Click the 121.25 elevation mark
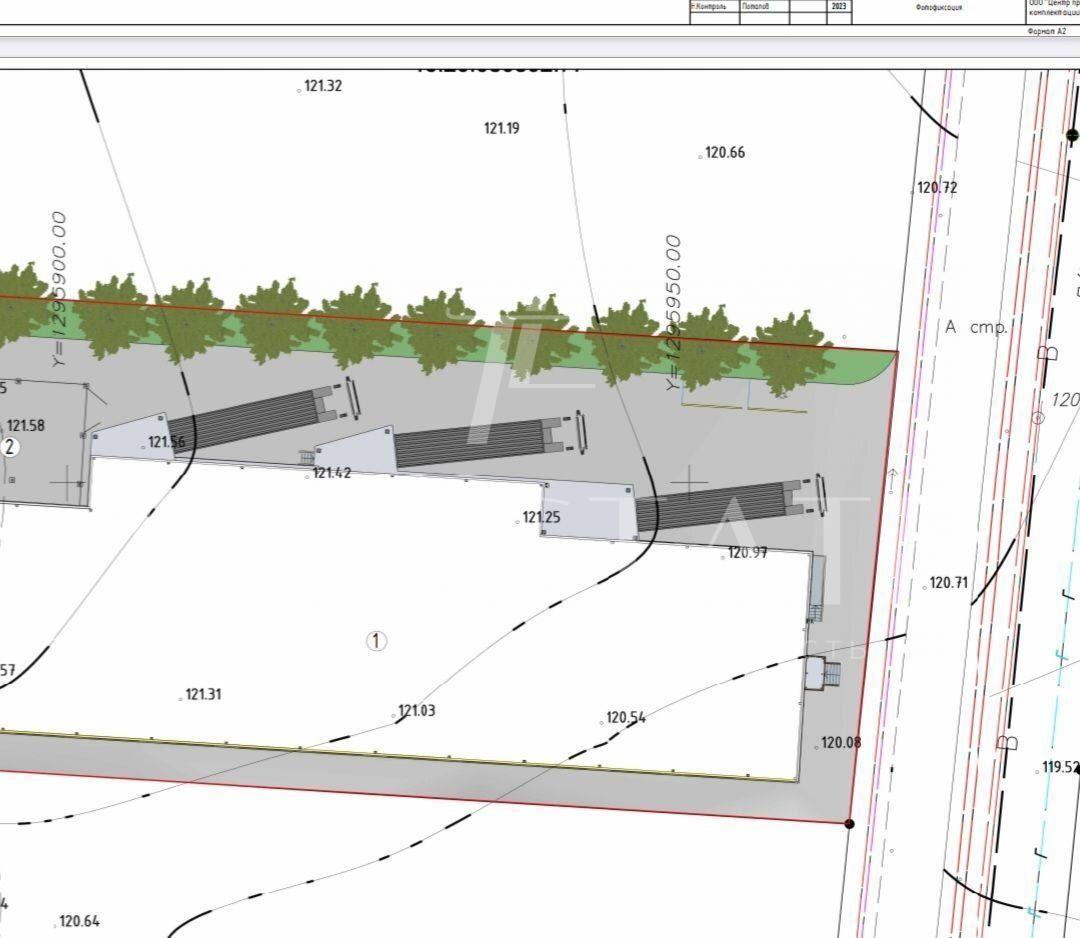 pyautogui.click(x=541, y=518)
